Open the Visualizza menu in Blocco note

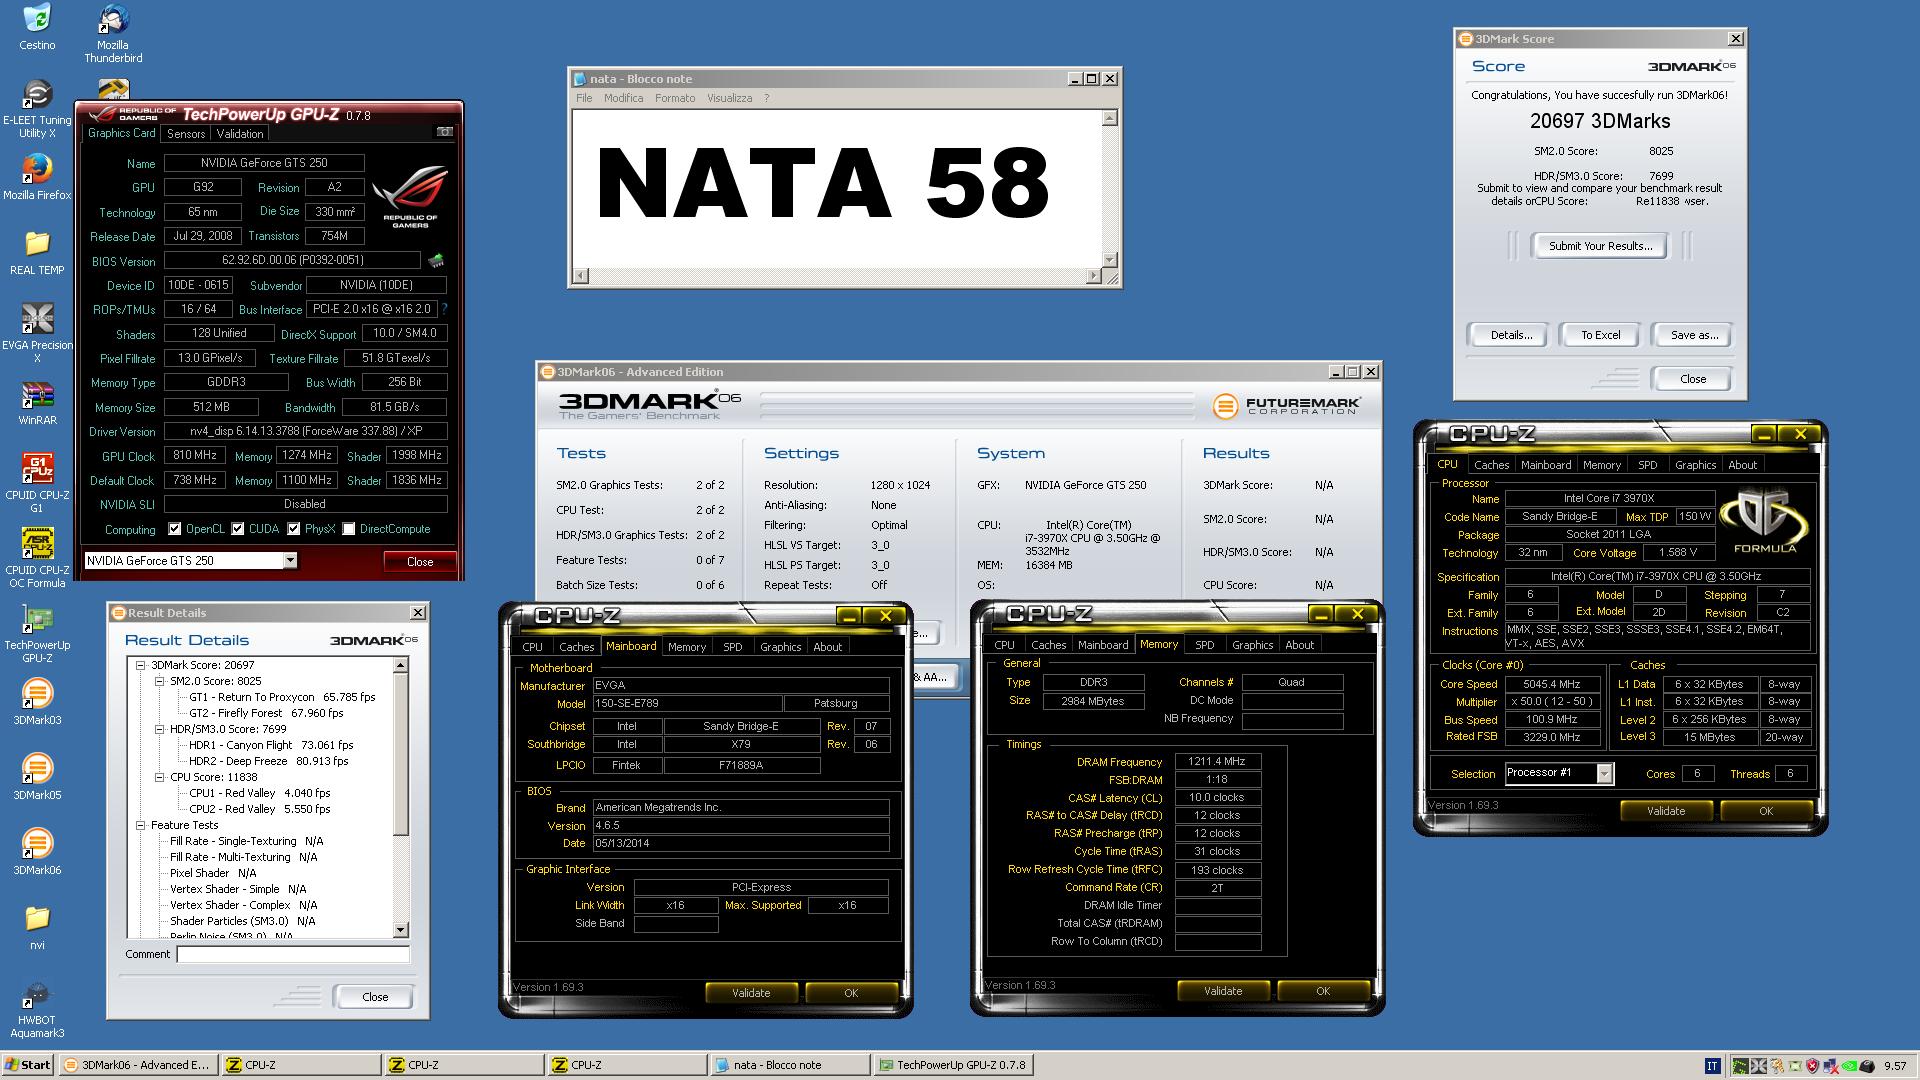pyautogui.click(x=729, y=98)
